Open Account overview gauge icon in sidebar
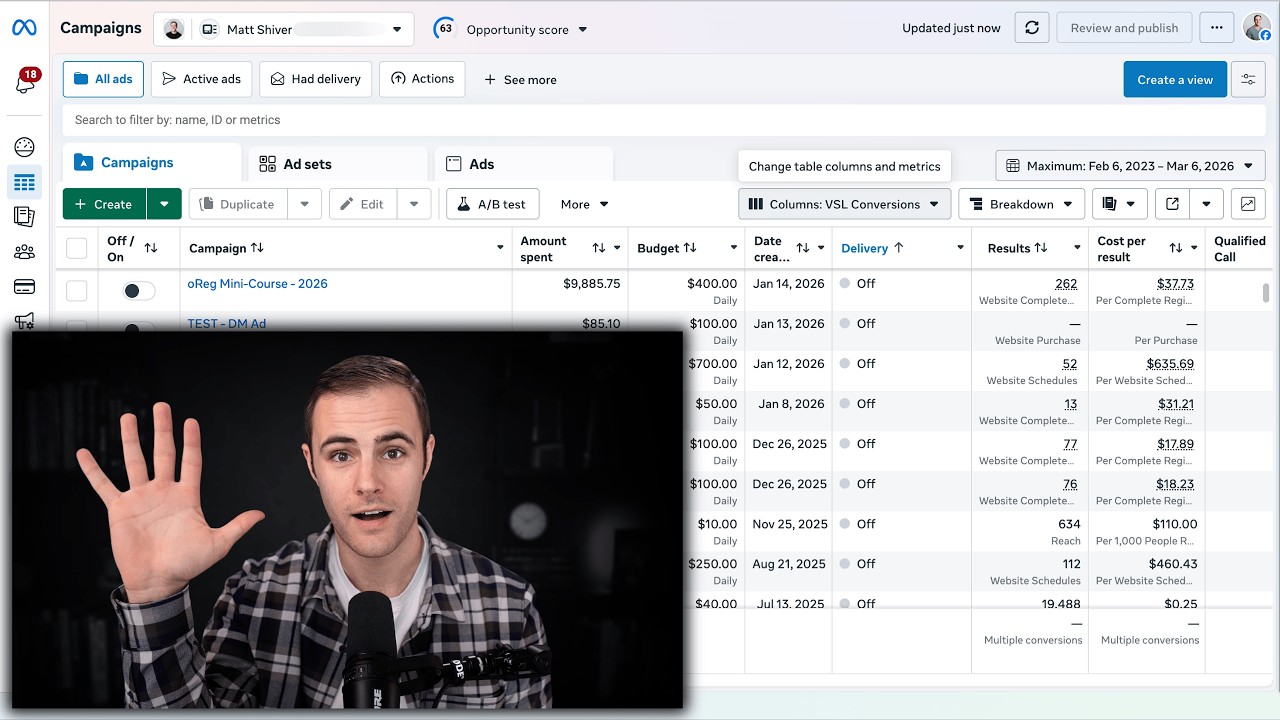Image resolution: width=1280 pixels, height=720 pixels. coord(24,147)
